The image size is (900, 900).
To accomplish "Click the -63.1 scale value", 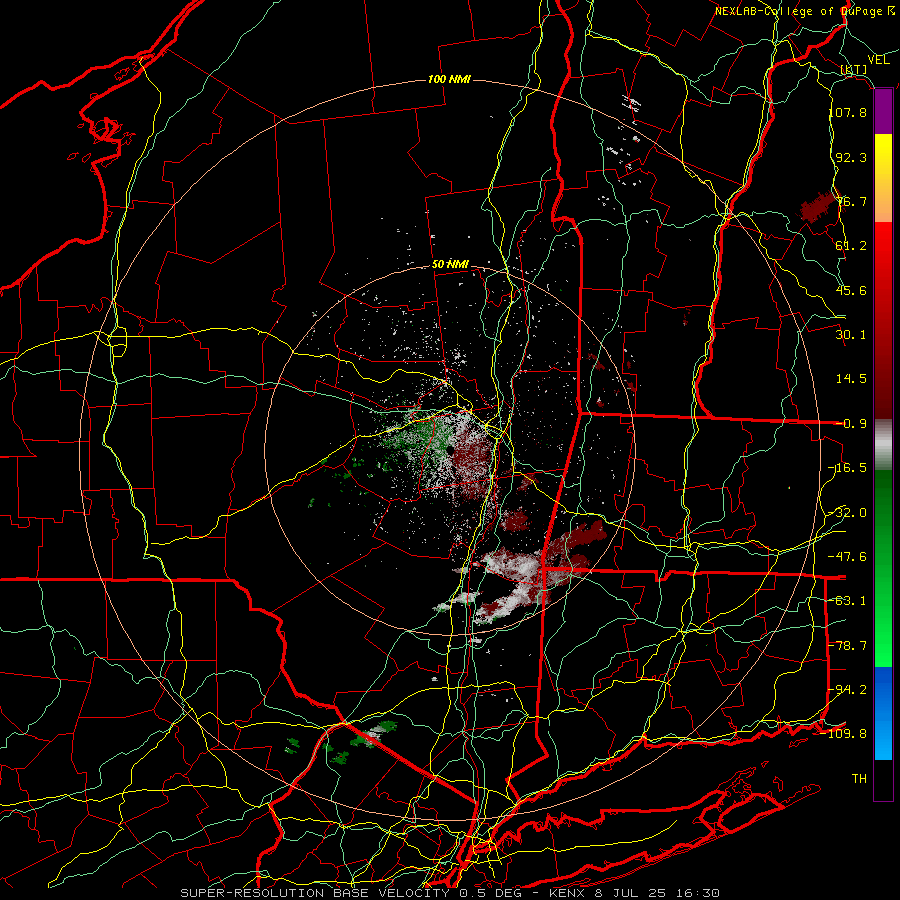I will pos(847,601).
